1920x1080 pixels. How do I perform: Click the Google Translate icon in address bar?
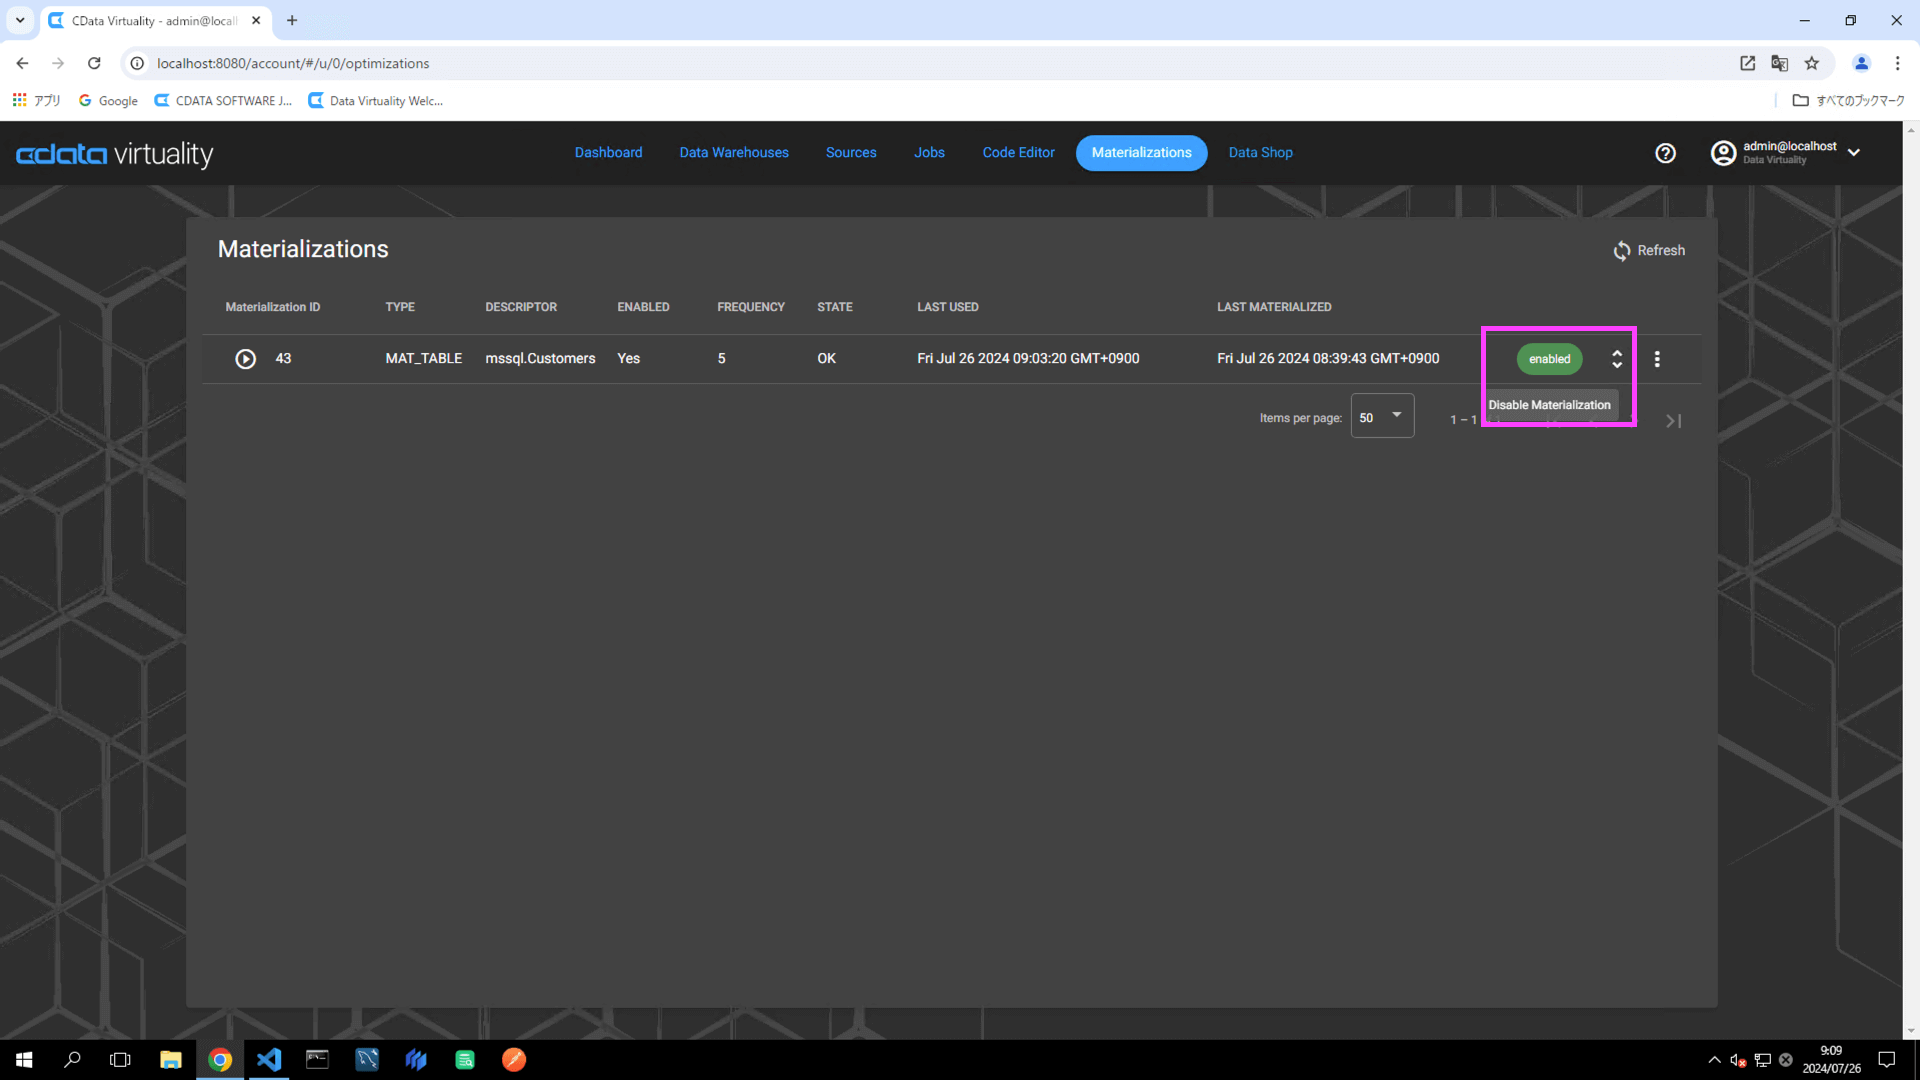click(1779, 63)
